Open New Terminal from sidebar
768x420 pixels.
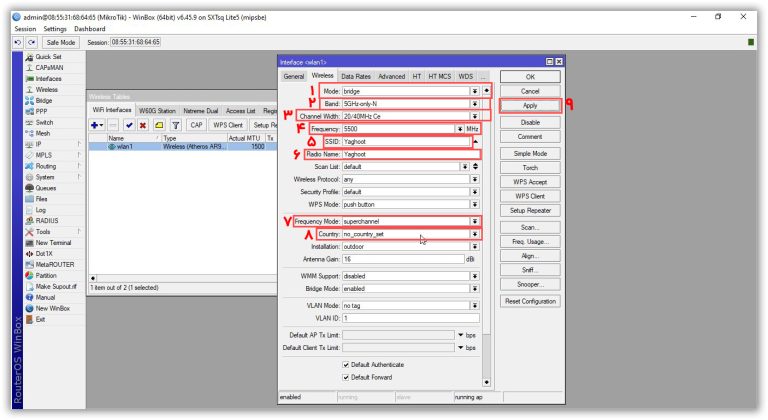click(x=55, y=243)
